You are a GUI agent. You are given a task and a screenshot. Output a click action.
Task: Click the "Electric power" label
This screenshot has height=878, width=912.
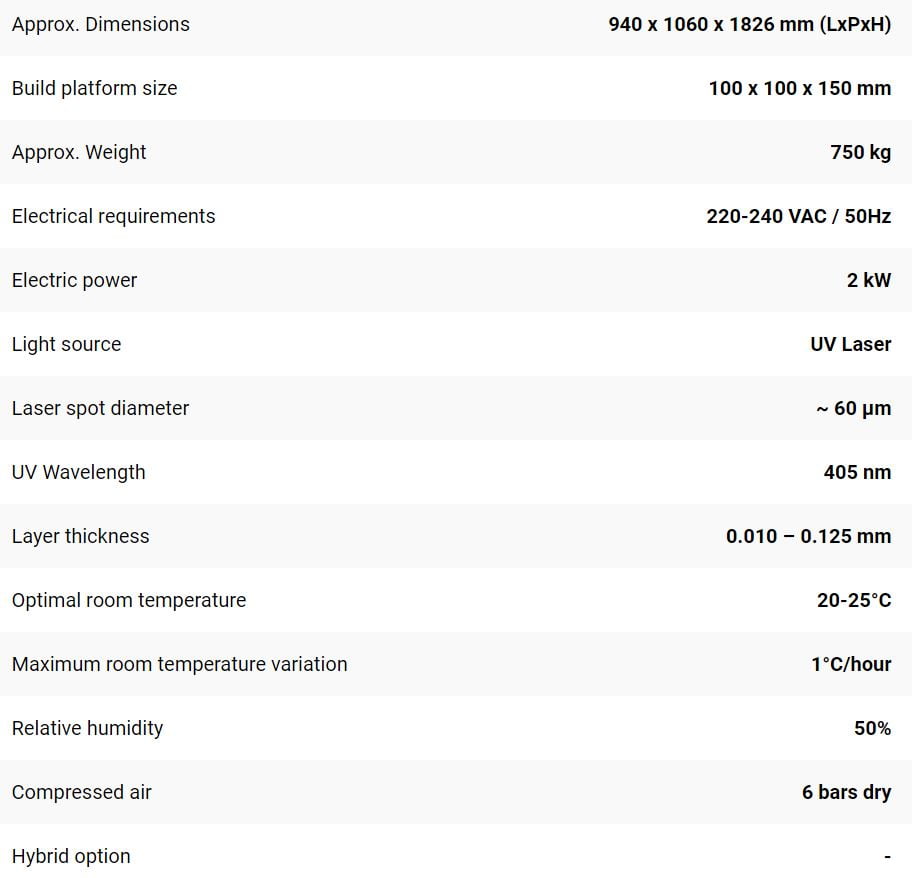pos(74,280)
